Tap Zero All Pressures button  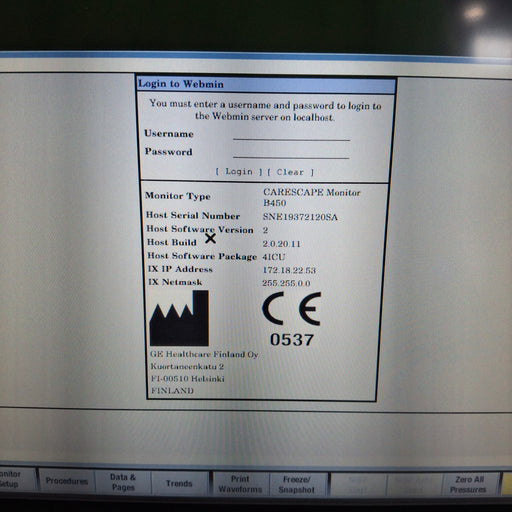pos(469,484)
